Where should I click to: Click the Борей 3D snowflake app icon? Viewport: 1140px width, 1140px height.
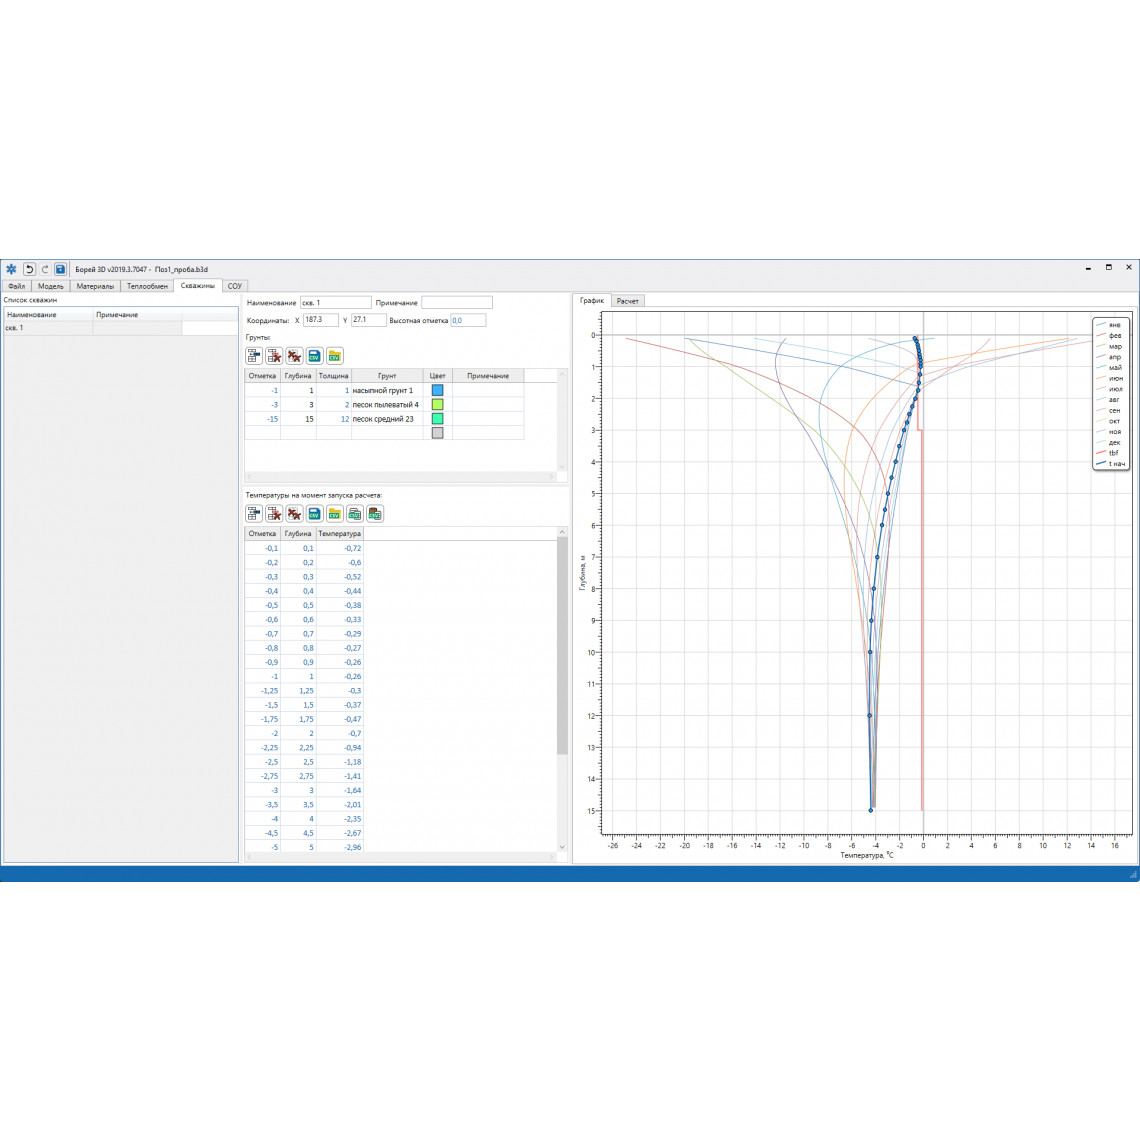click(x=11, y=269)
